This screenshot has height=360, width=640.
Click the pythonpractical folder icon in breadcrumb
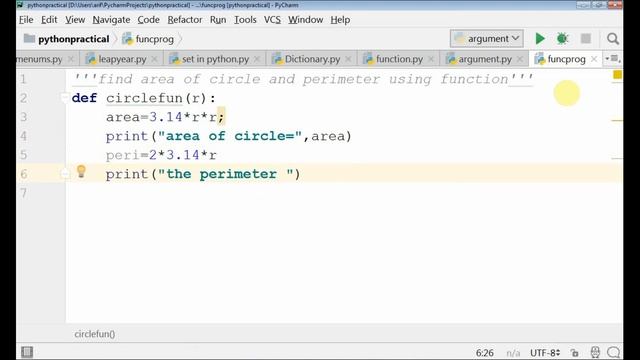click(x=29, y=39)
